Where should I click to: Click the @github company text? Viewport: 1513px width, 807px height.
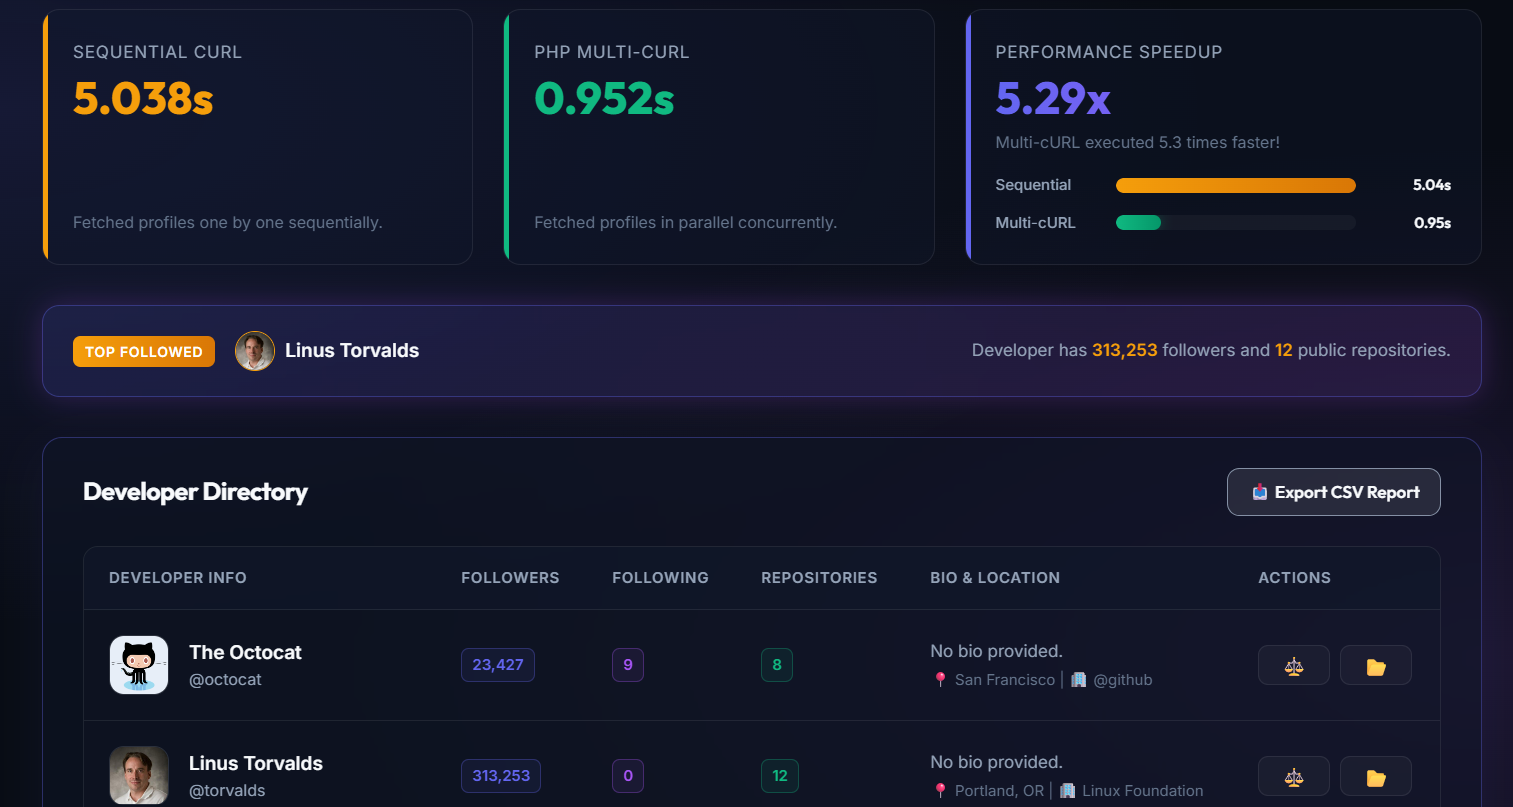[x=1123, y=680]
